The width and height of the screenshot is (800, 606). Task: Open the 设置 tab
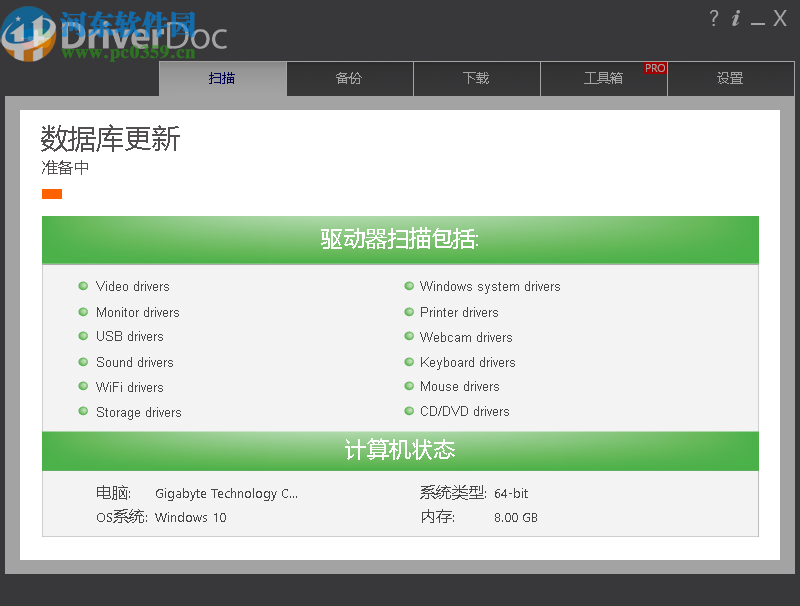click(731, 78)
